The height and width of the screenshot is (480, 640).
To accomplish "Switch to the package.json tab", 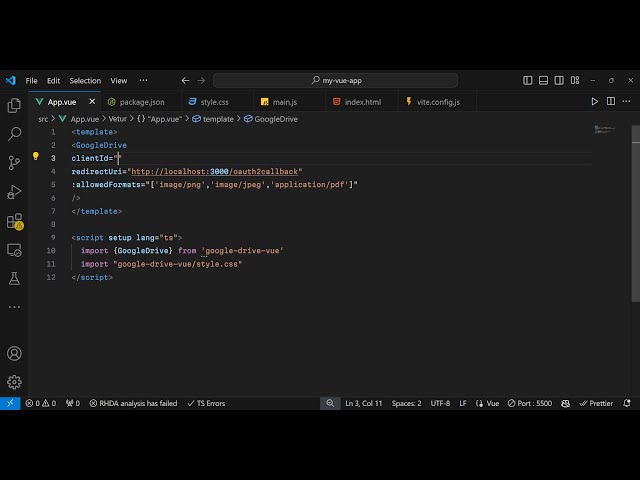I will tap(142, 102).
